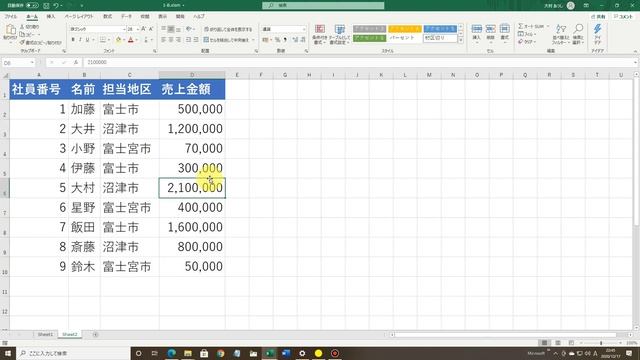Expand the cell styles gallery arrow
The image size is (640, 360).
[x=461, y=41]
